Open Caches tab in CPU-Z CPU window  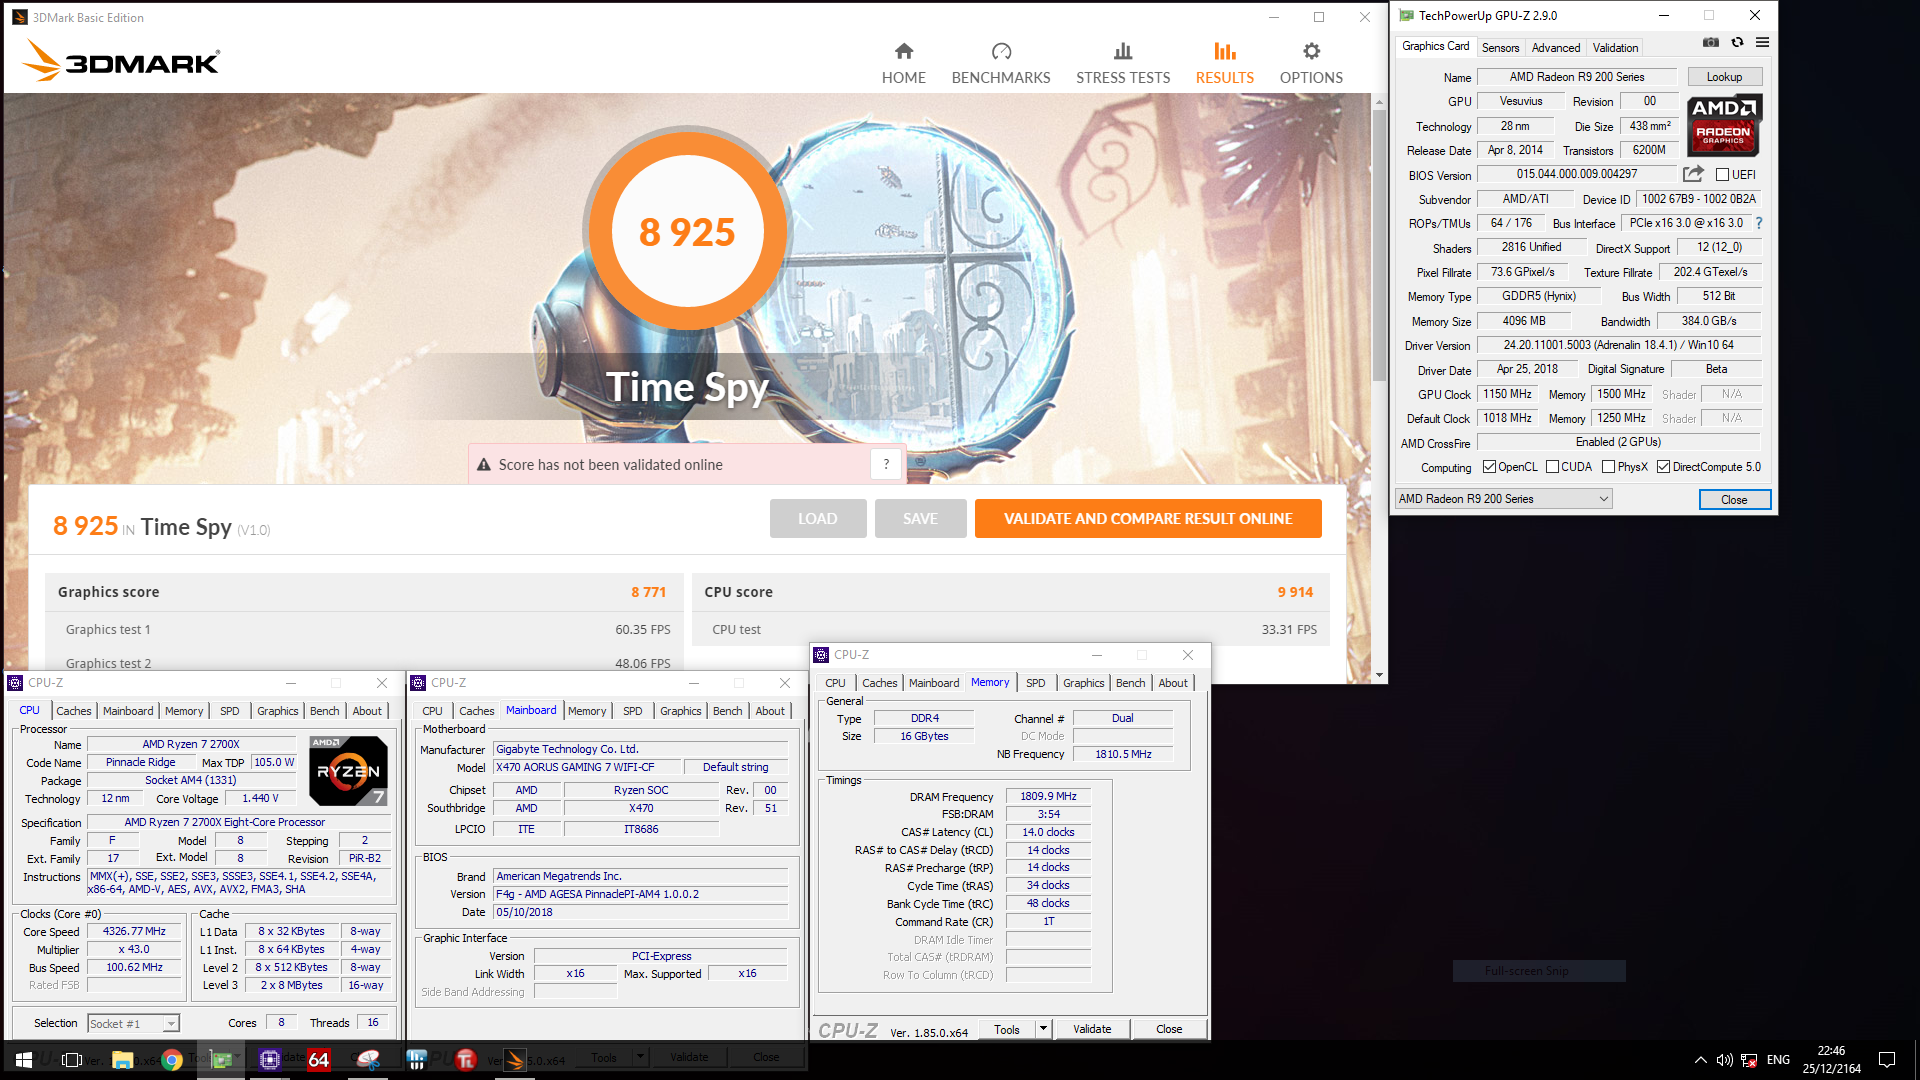coord(73,711)
